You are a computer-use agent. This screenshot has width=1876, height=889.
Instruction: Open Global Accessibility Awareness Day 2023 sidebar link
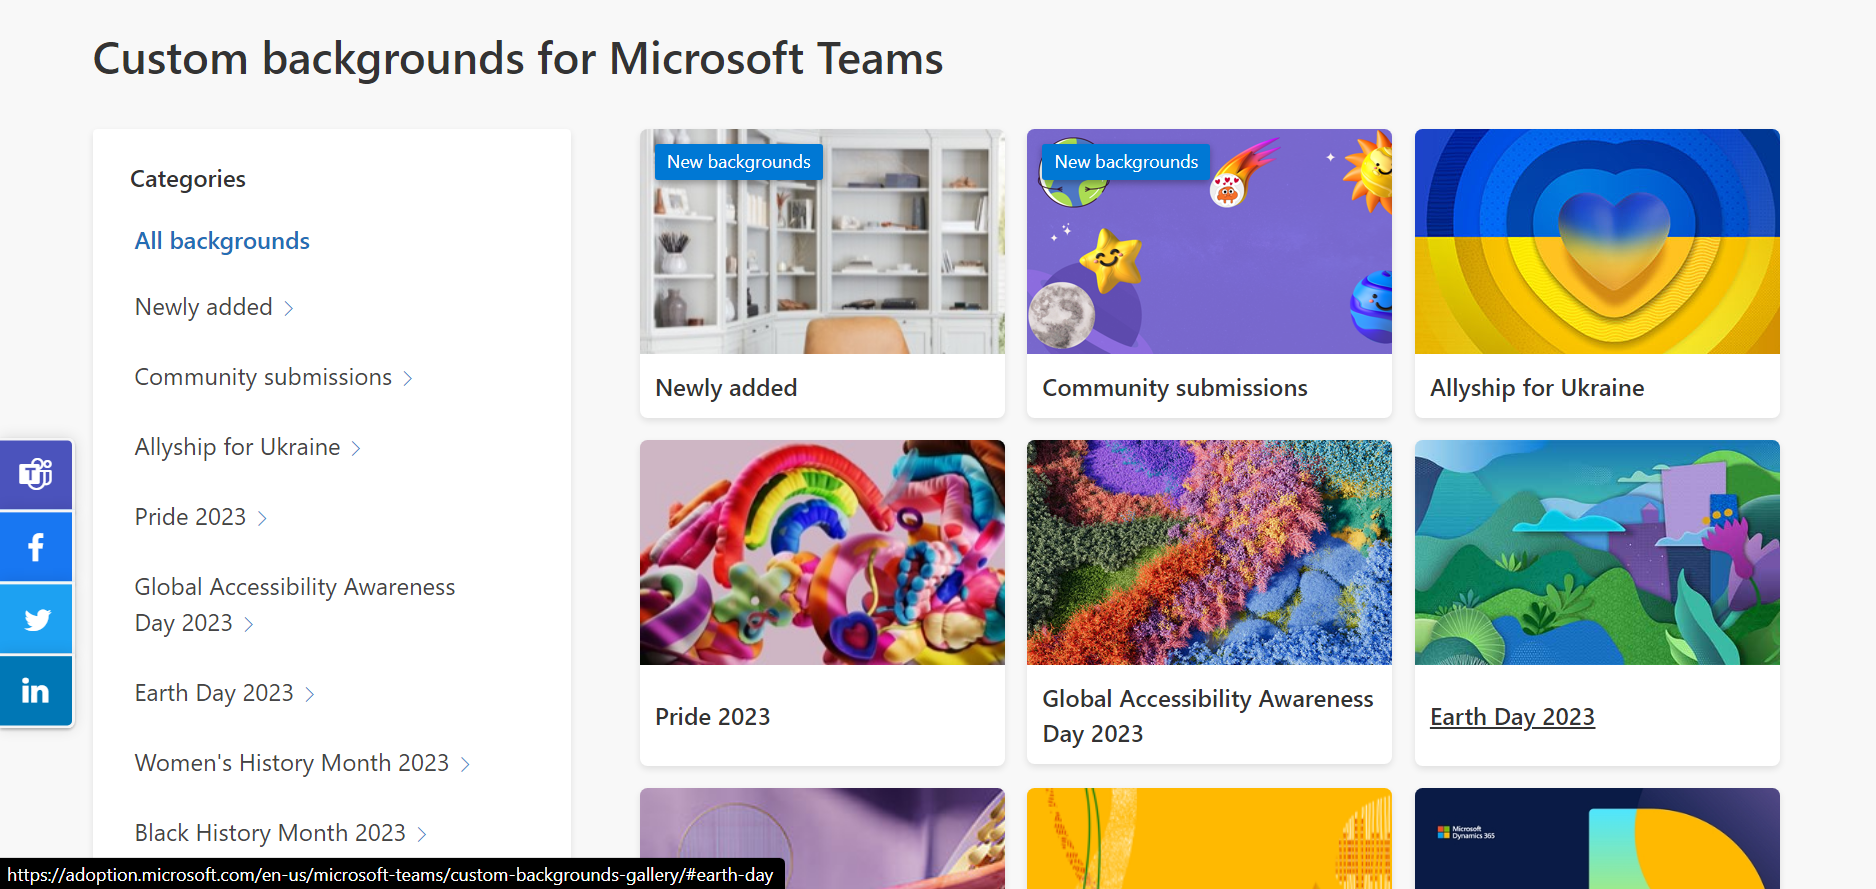click(x=295, y=605)
